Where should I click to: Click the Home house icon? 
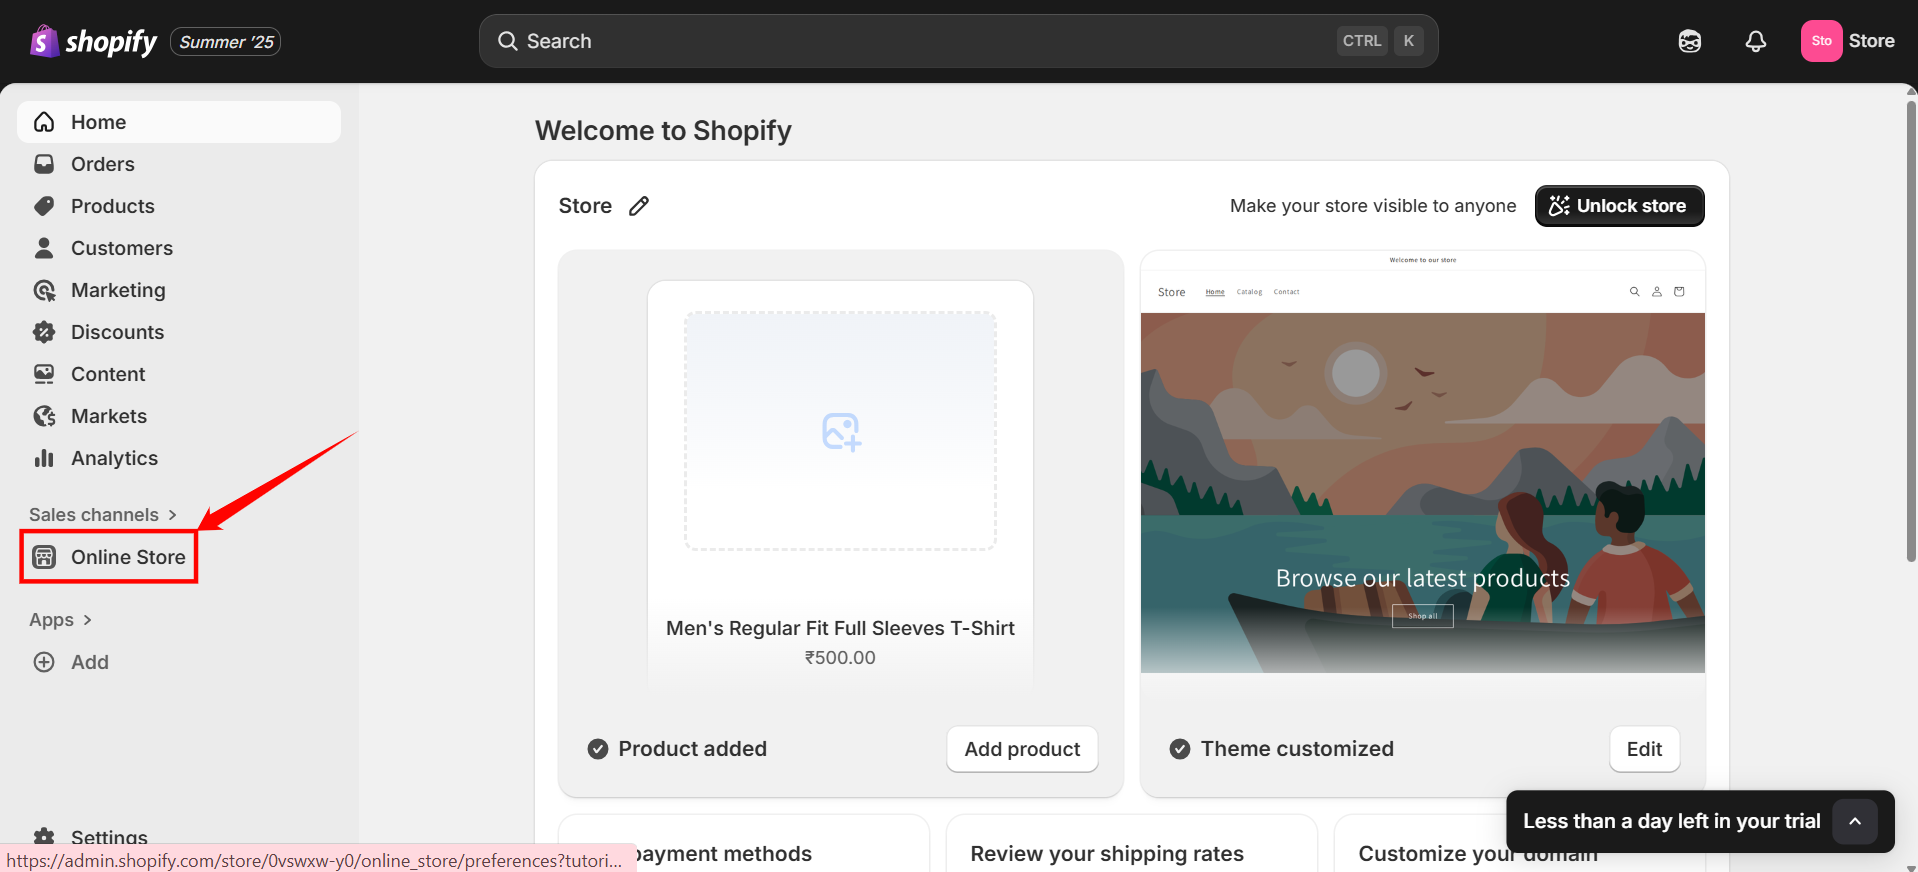pyautogui.click(x=44, y=122)
